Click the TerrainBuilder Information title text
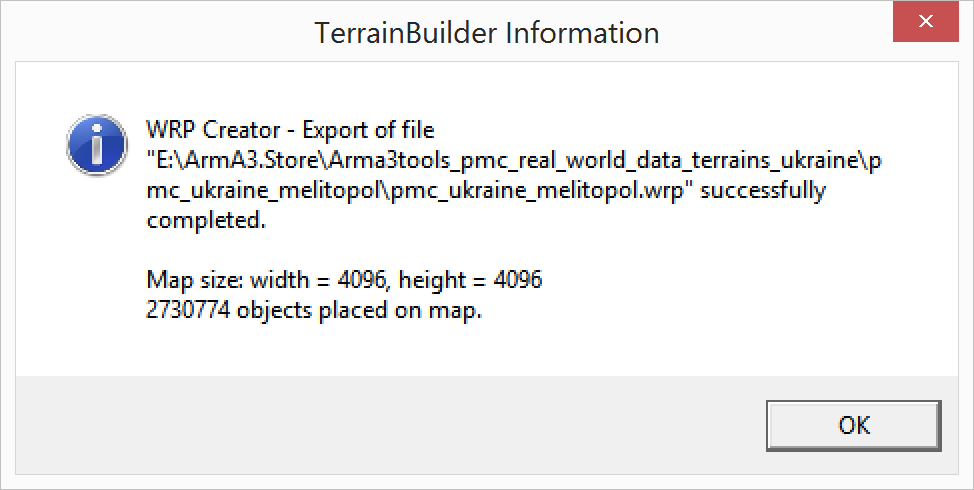Viewport: 974px width, 490px height. pyautogui.click(x=486, y=32)
